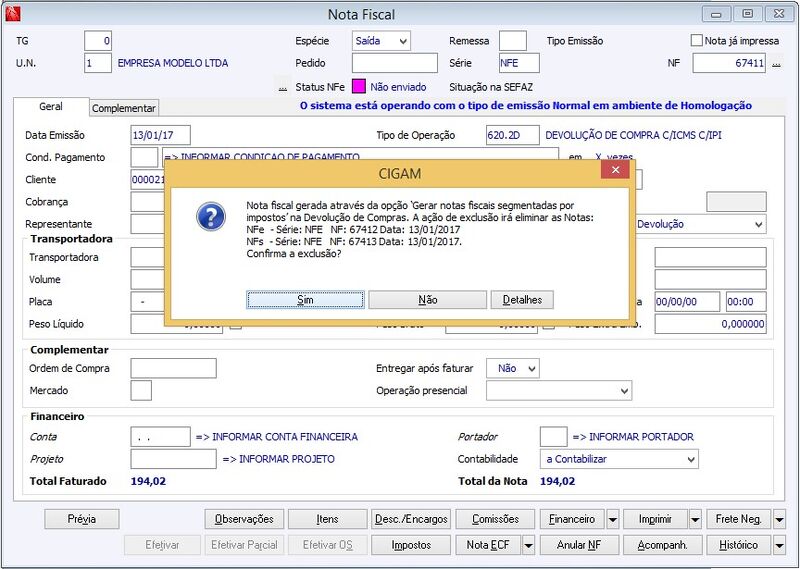This screenshot has width=800, height=569.
Task: Expand the Histórico dropdown arrow
Action: coord(779,546)
